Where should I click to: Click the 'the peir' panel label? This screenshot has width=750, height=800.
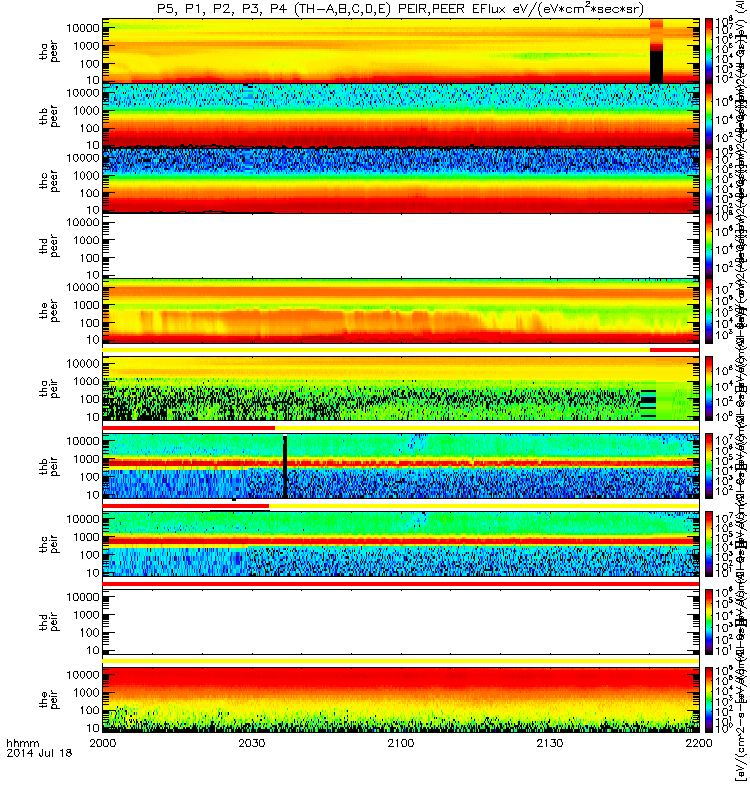pos(48,700)
